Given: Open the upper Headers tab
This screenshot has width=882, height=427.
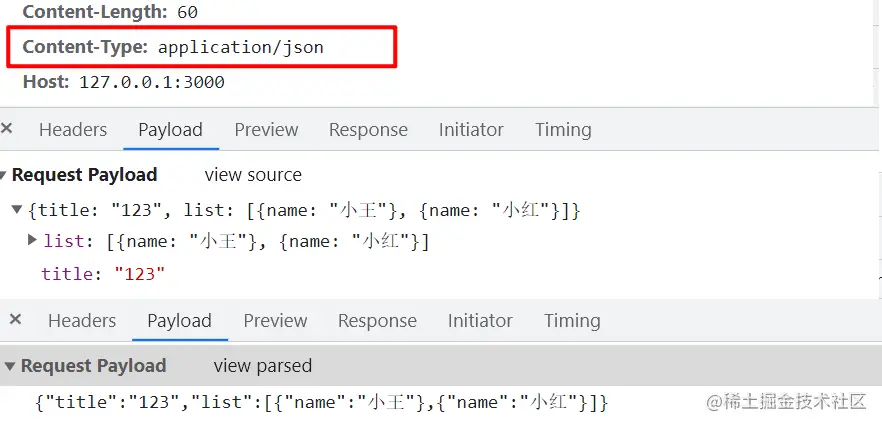Looking at the screenshot, I should pyautogui.click(x=73, y=130).
